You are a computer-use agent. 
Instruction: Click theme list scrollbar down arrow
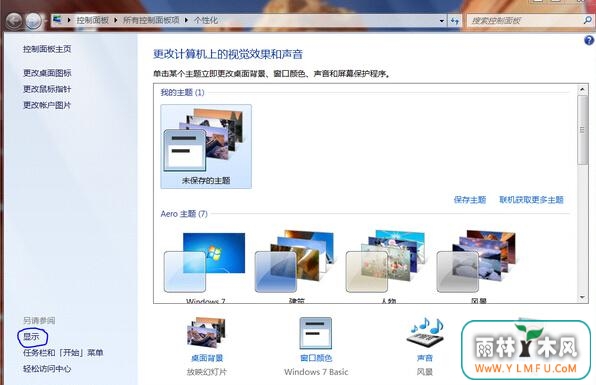(582, 298)
